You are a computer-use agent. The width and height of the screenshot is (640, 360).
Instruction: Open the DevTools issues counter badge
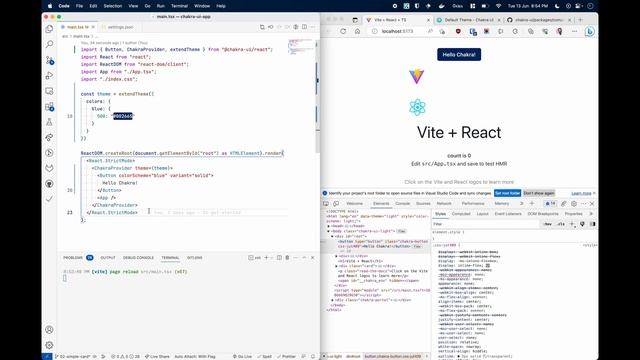551,203
